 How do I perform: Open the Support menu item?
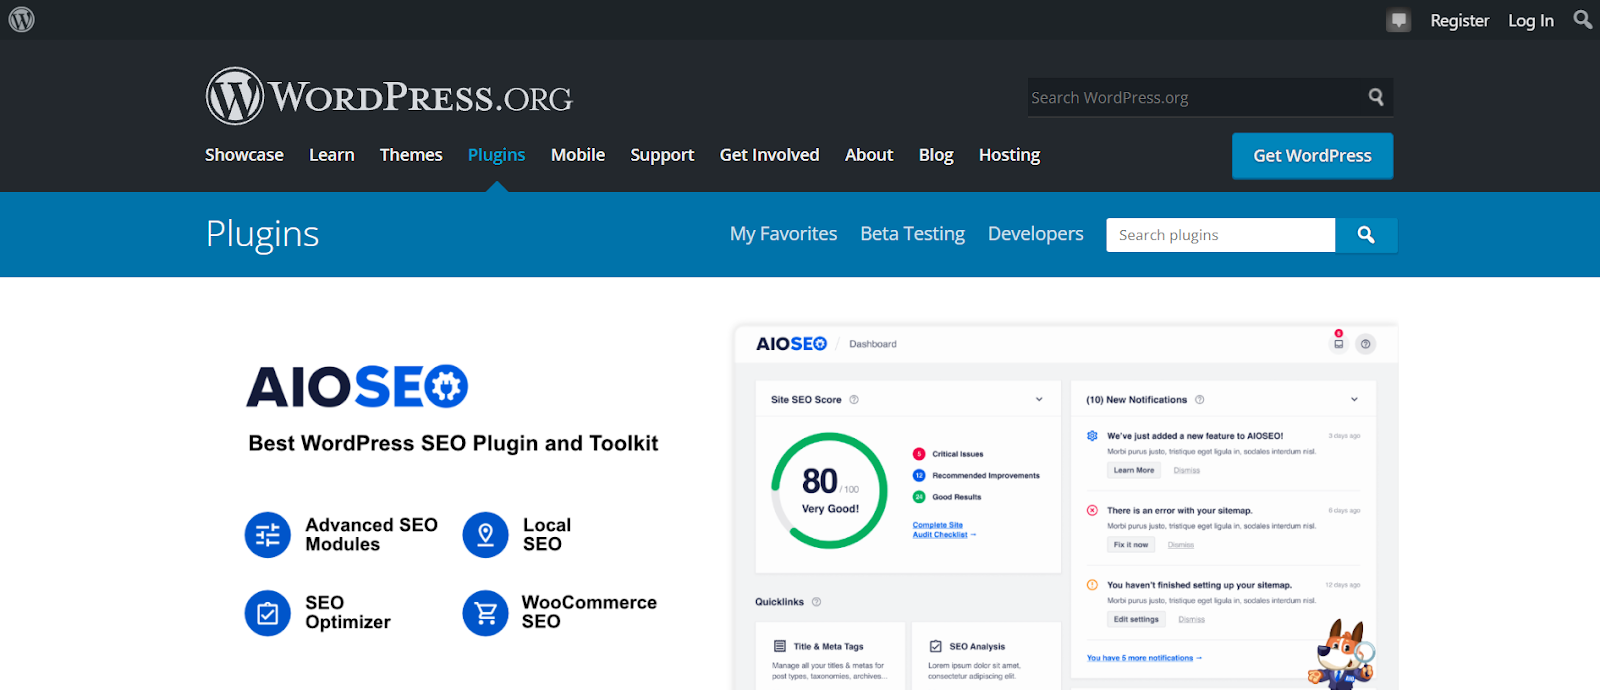[662, 155]
